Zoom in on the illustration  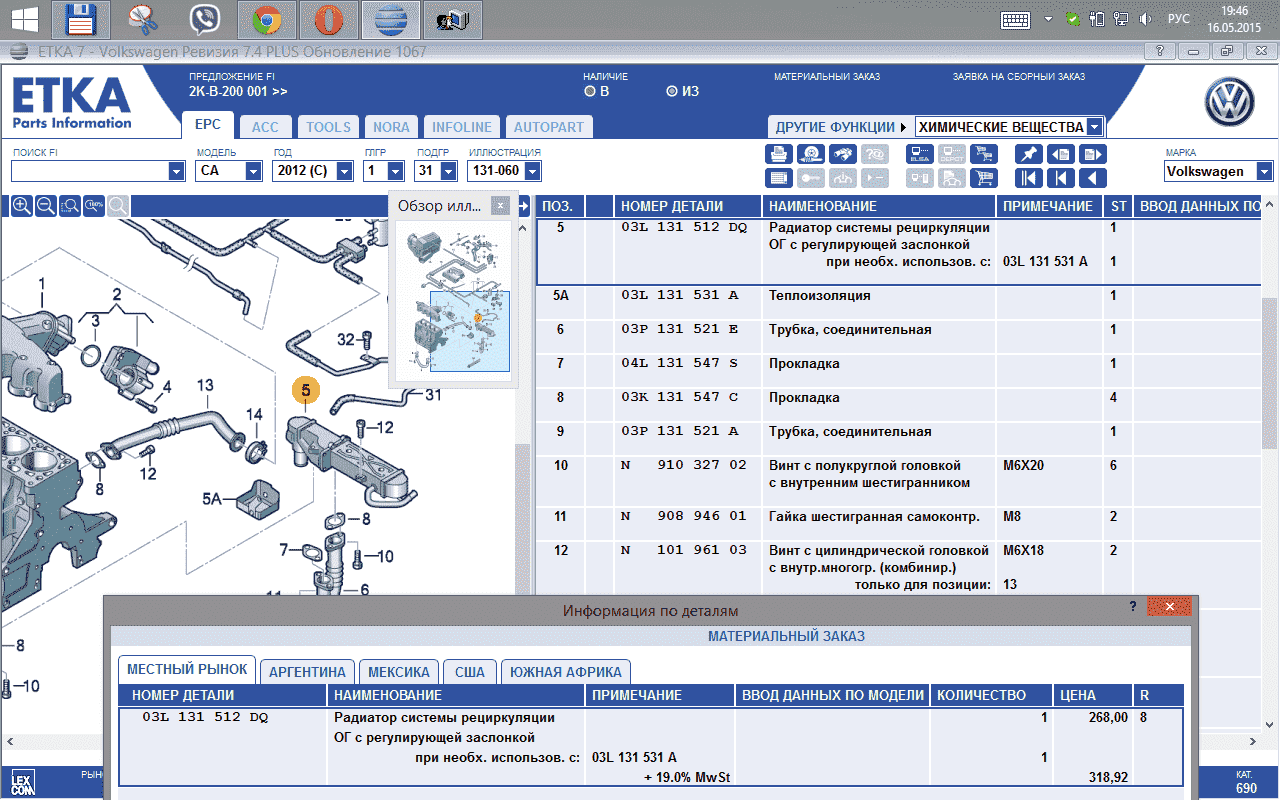coord(21,206)
